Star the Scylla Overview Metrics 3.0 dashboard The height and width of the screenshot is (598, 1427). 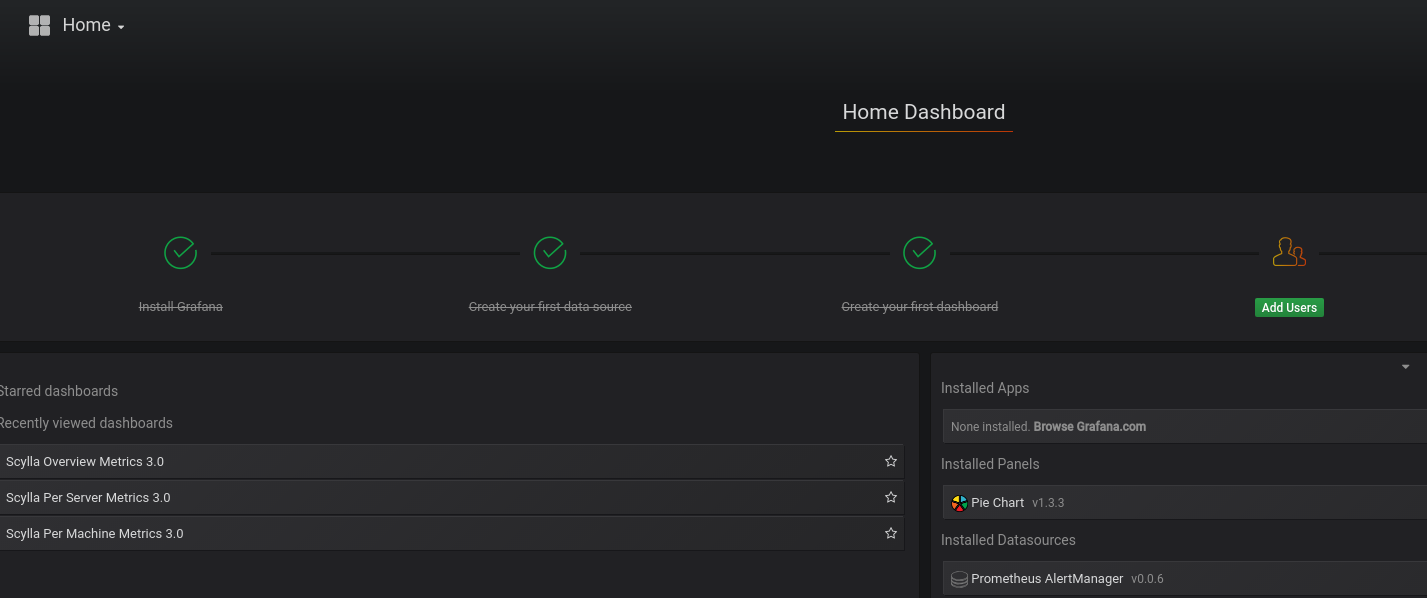[x=890, y=461]
